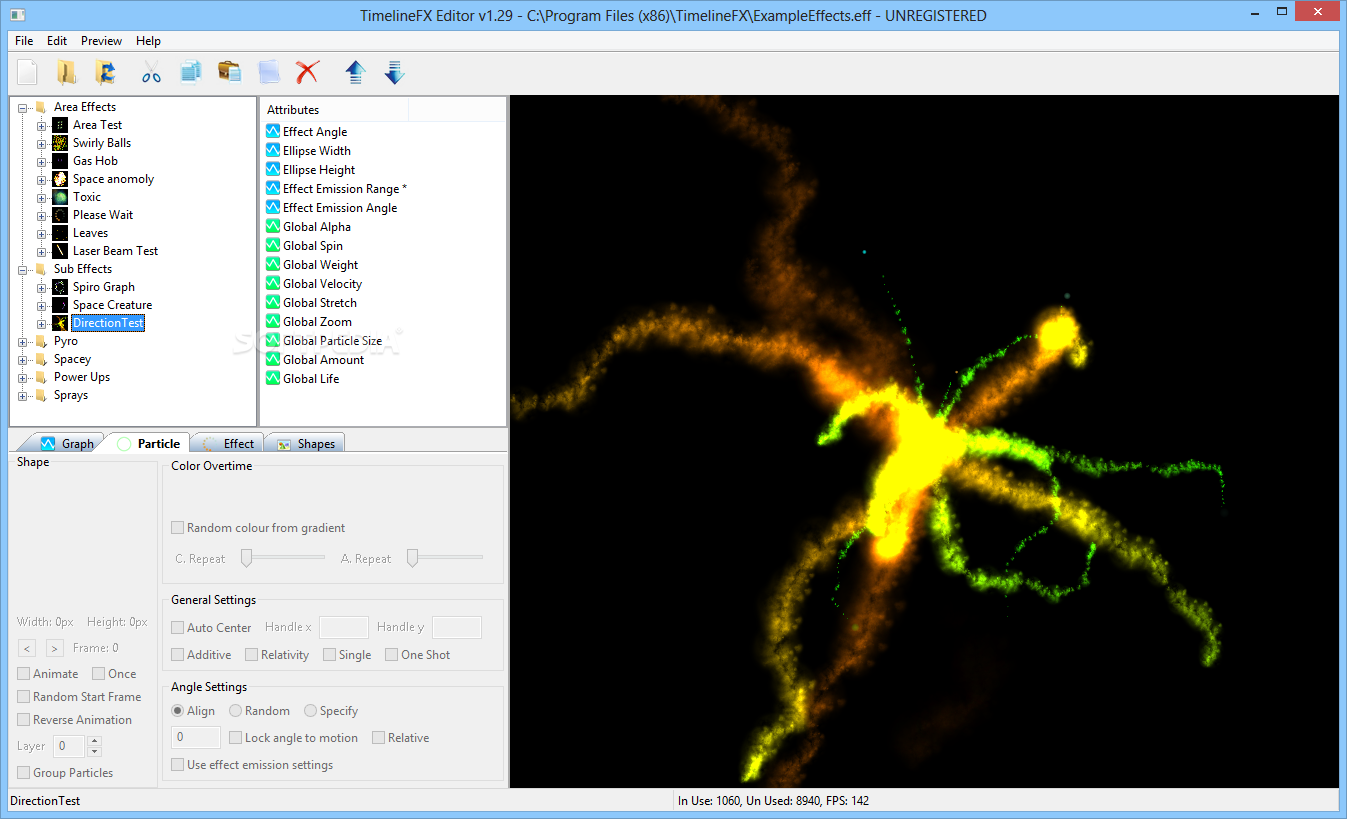Increase the Layer stepper value
Screen dimensions: 1347x819
[95, 741]
